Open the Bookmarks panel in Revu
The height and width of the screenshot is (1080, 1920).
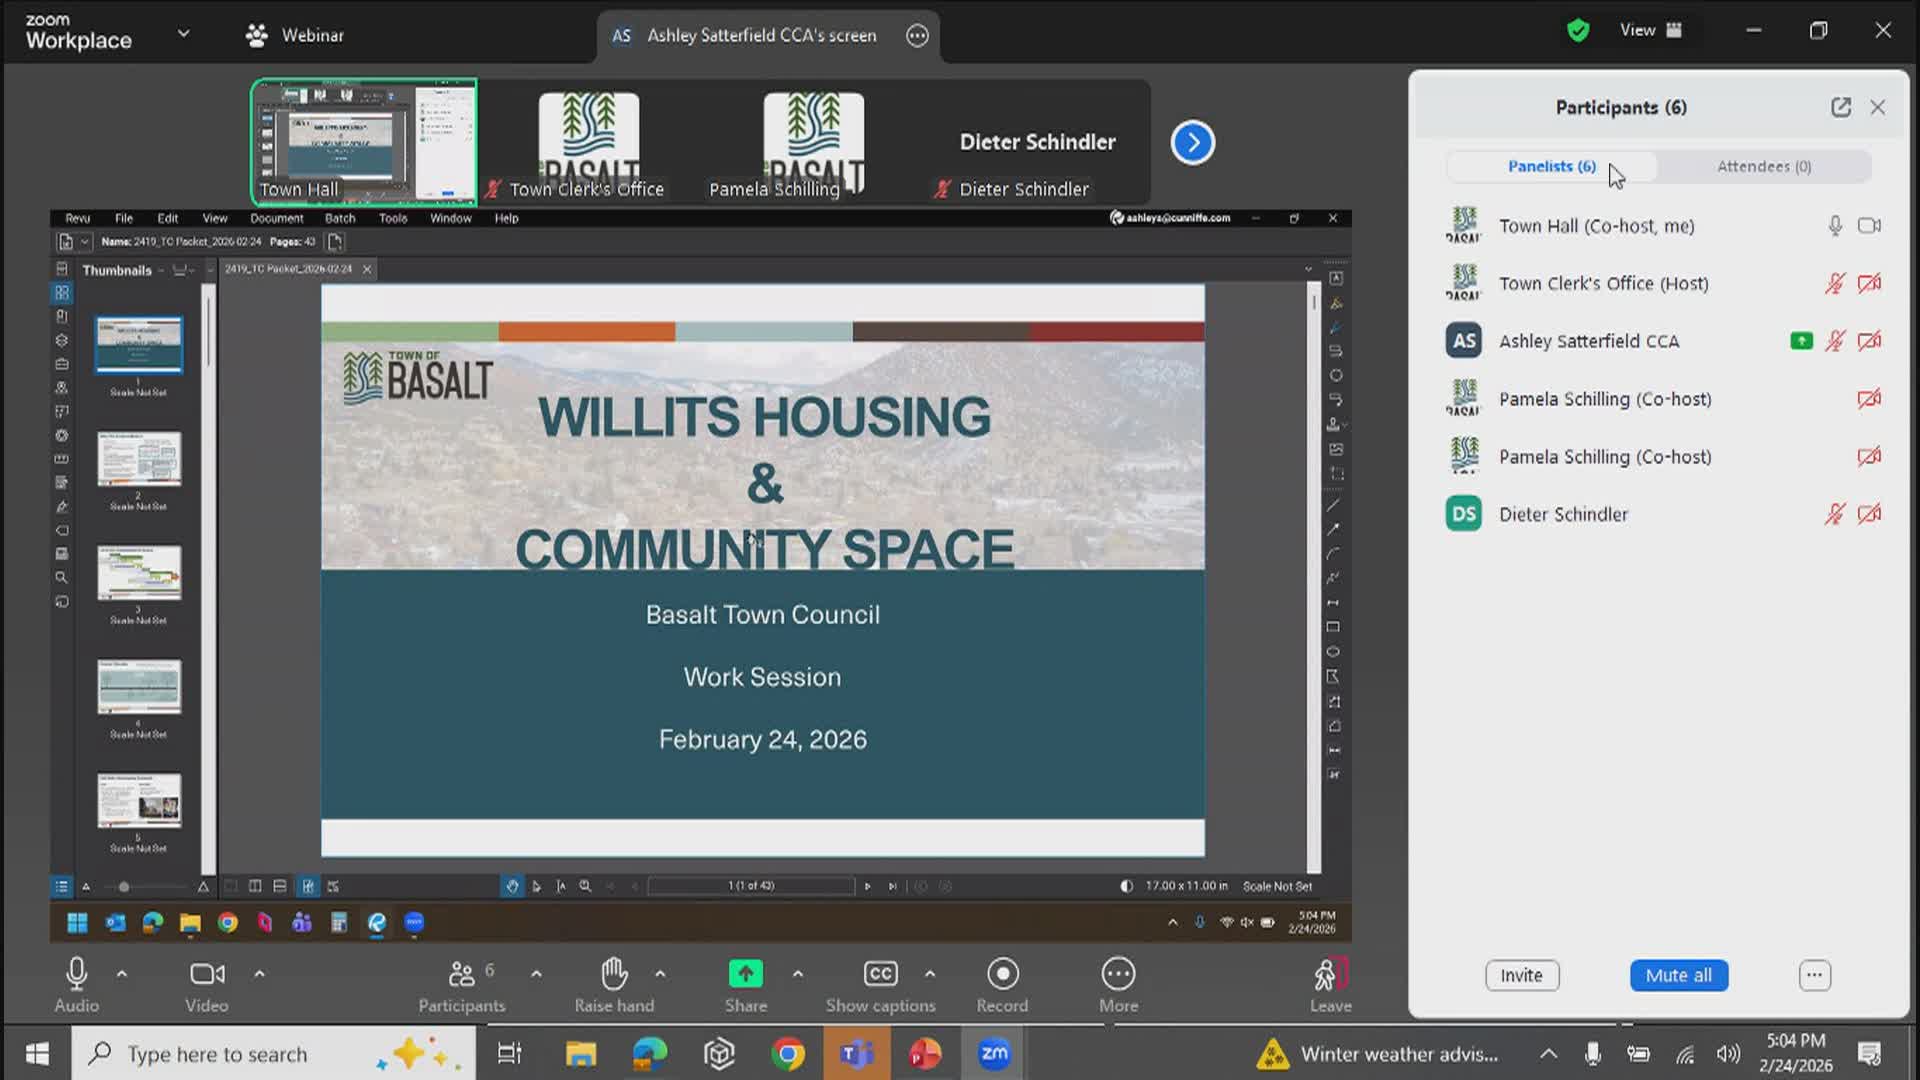pyautogui.click(x=61, y=315)
